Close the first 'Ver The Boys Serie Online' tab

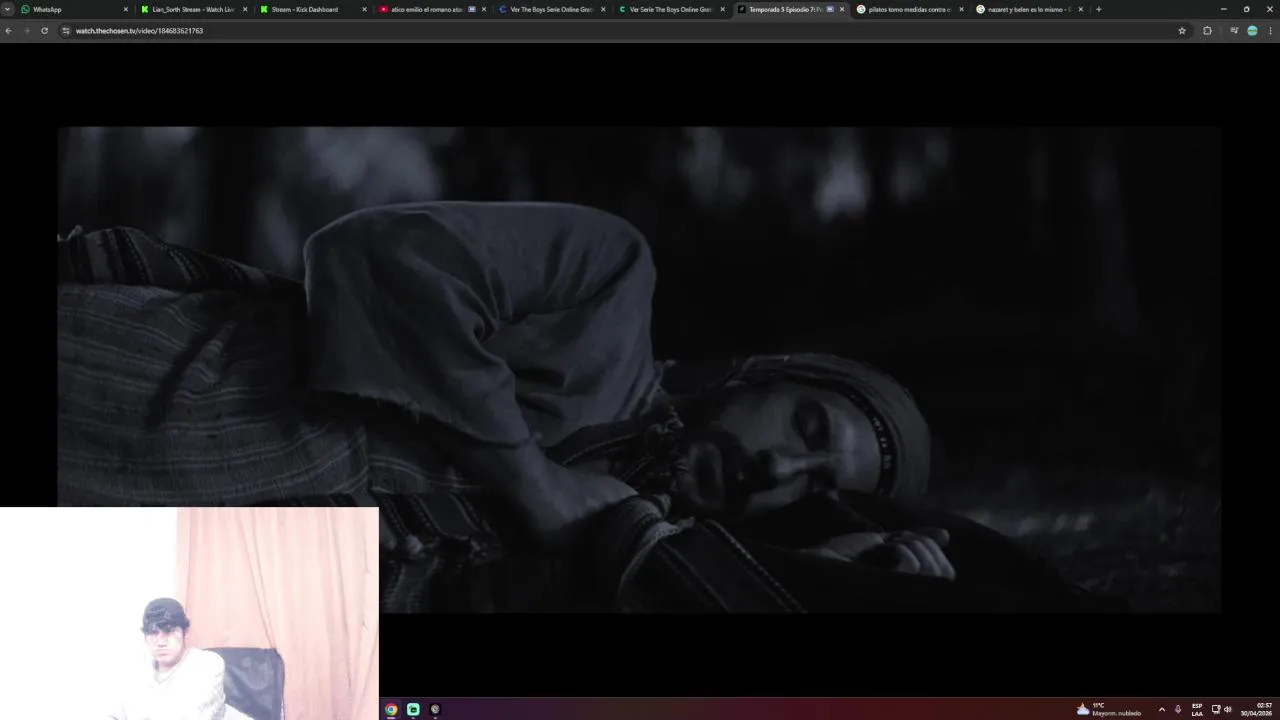point(603,9)
